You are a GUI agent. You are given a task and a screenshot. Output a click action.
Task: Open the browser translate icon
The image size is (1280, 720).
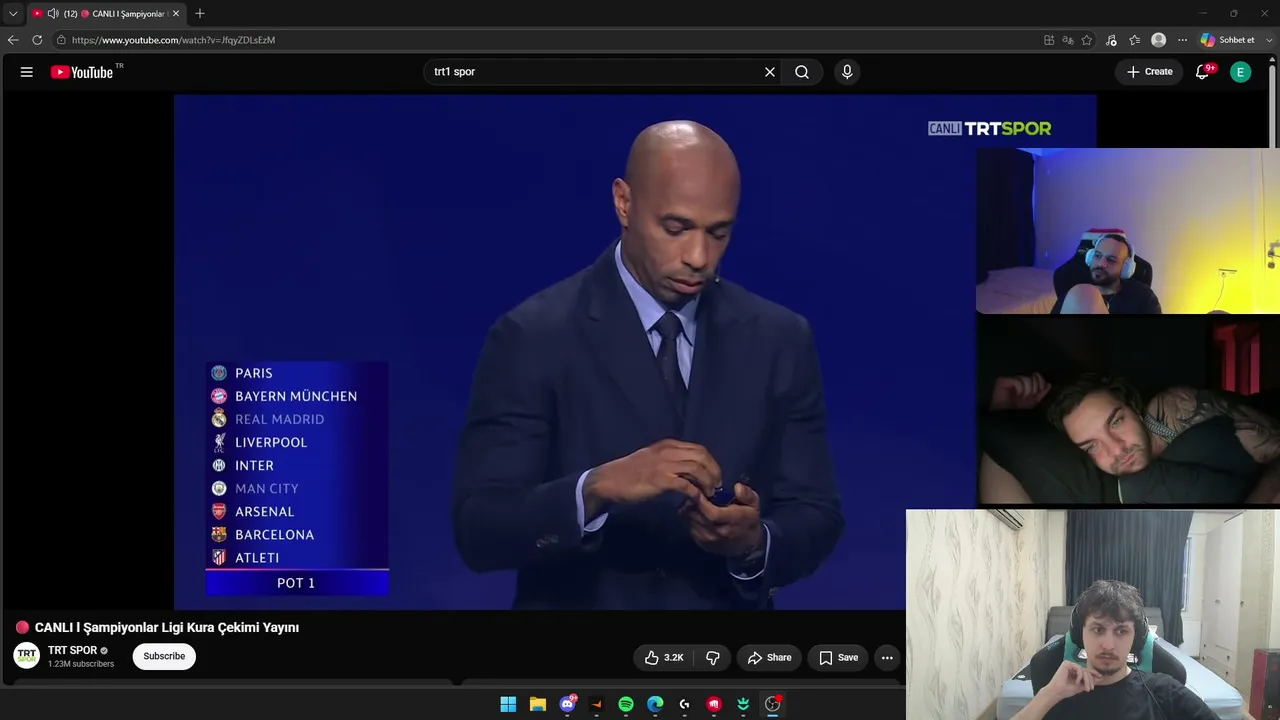pos(1068,40)
